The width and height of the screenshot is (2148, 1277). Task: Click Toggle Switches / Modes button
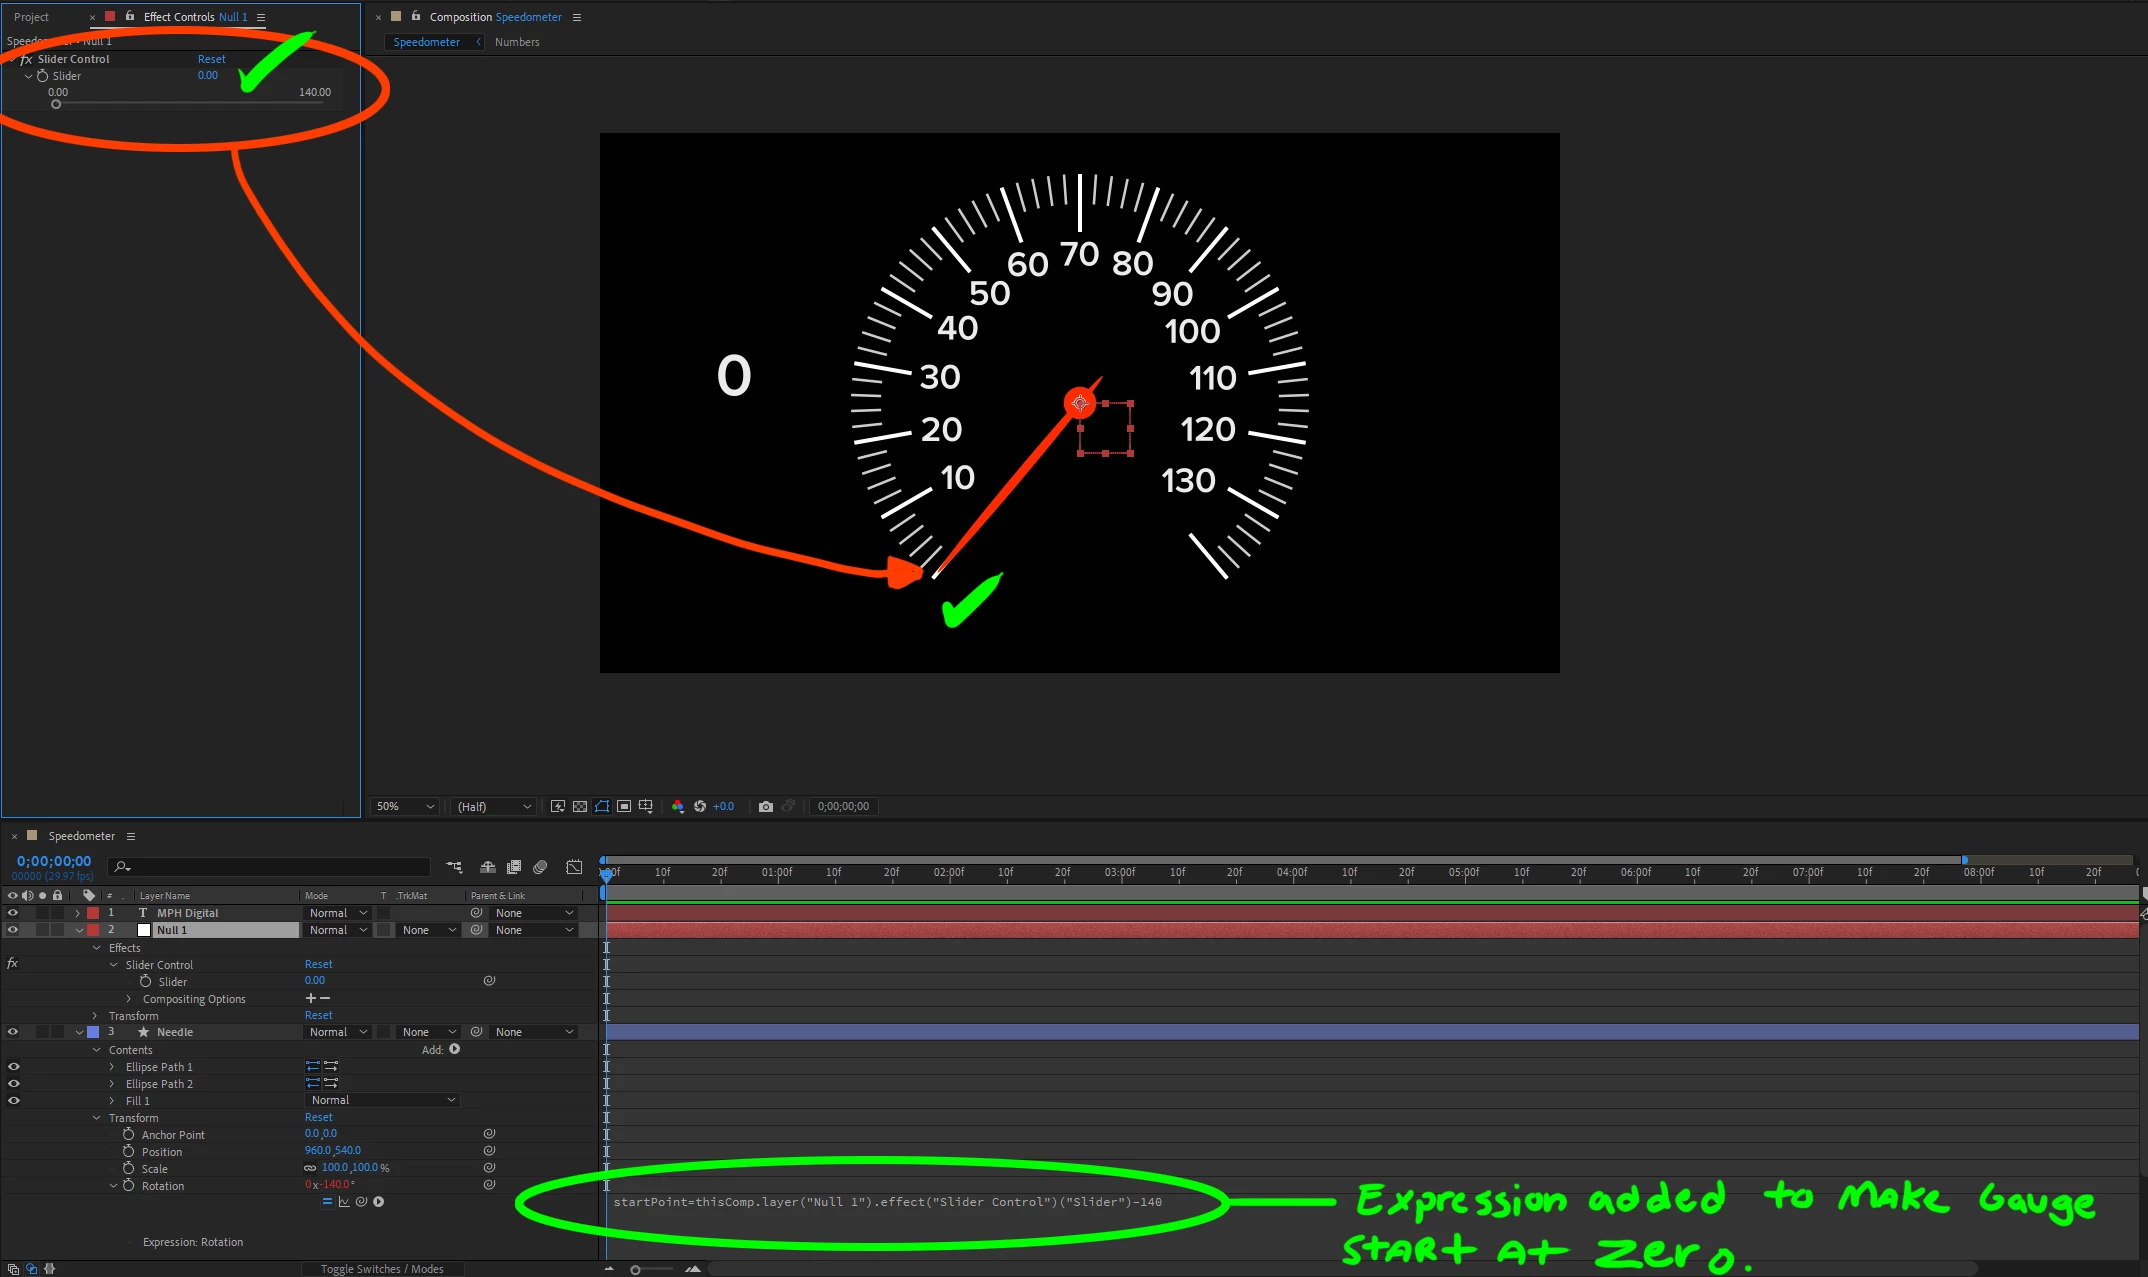click(382, 1269)
